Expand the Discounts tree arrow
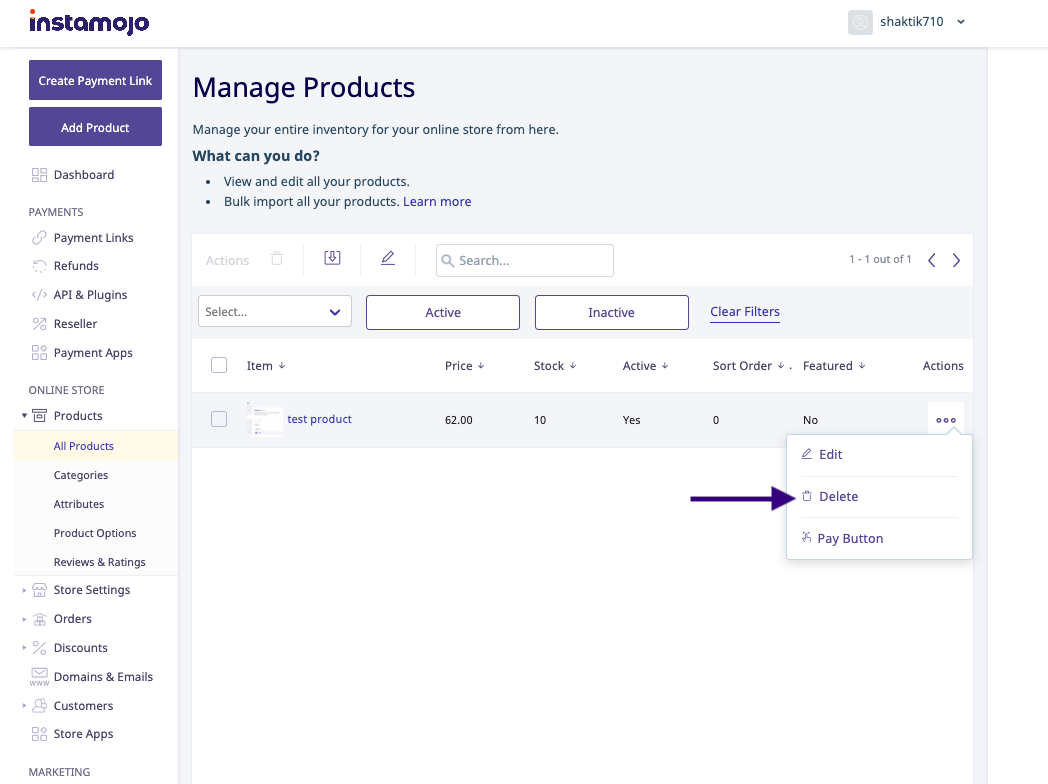The image size is (1048, 784). pyautogui.click(x=24, y=648)
